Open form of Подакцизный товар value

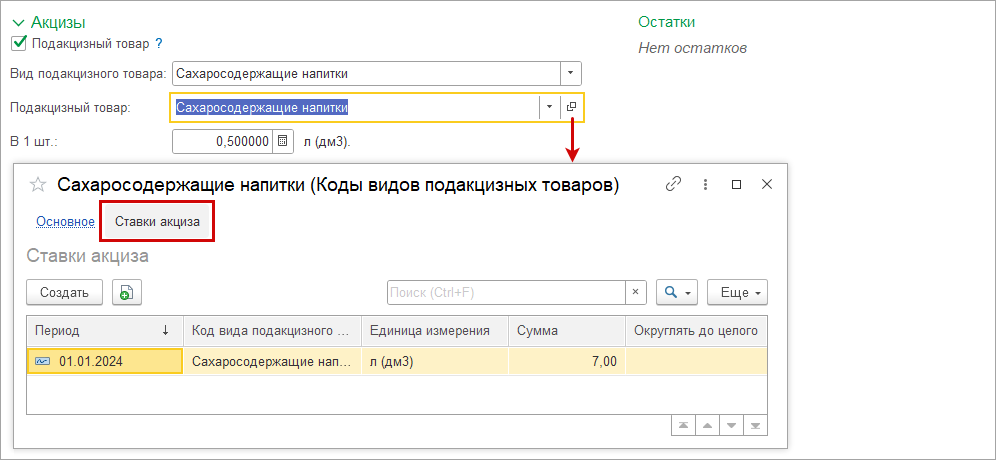[x=571, y=107]
